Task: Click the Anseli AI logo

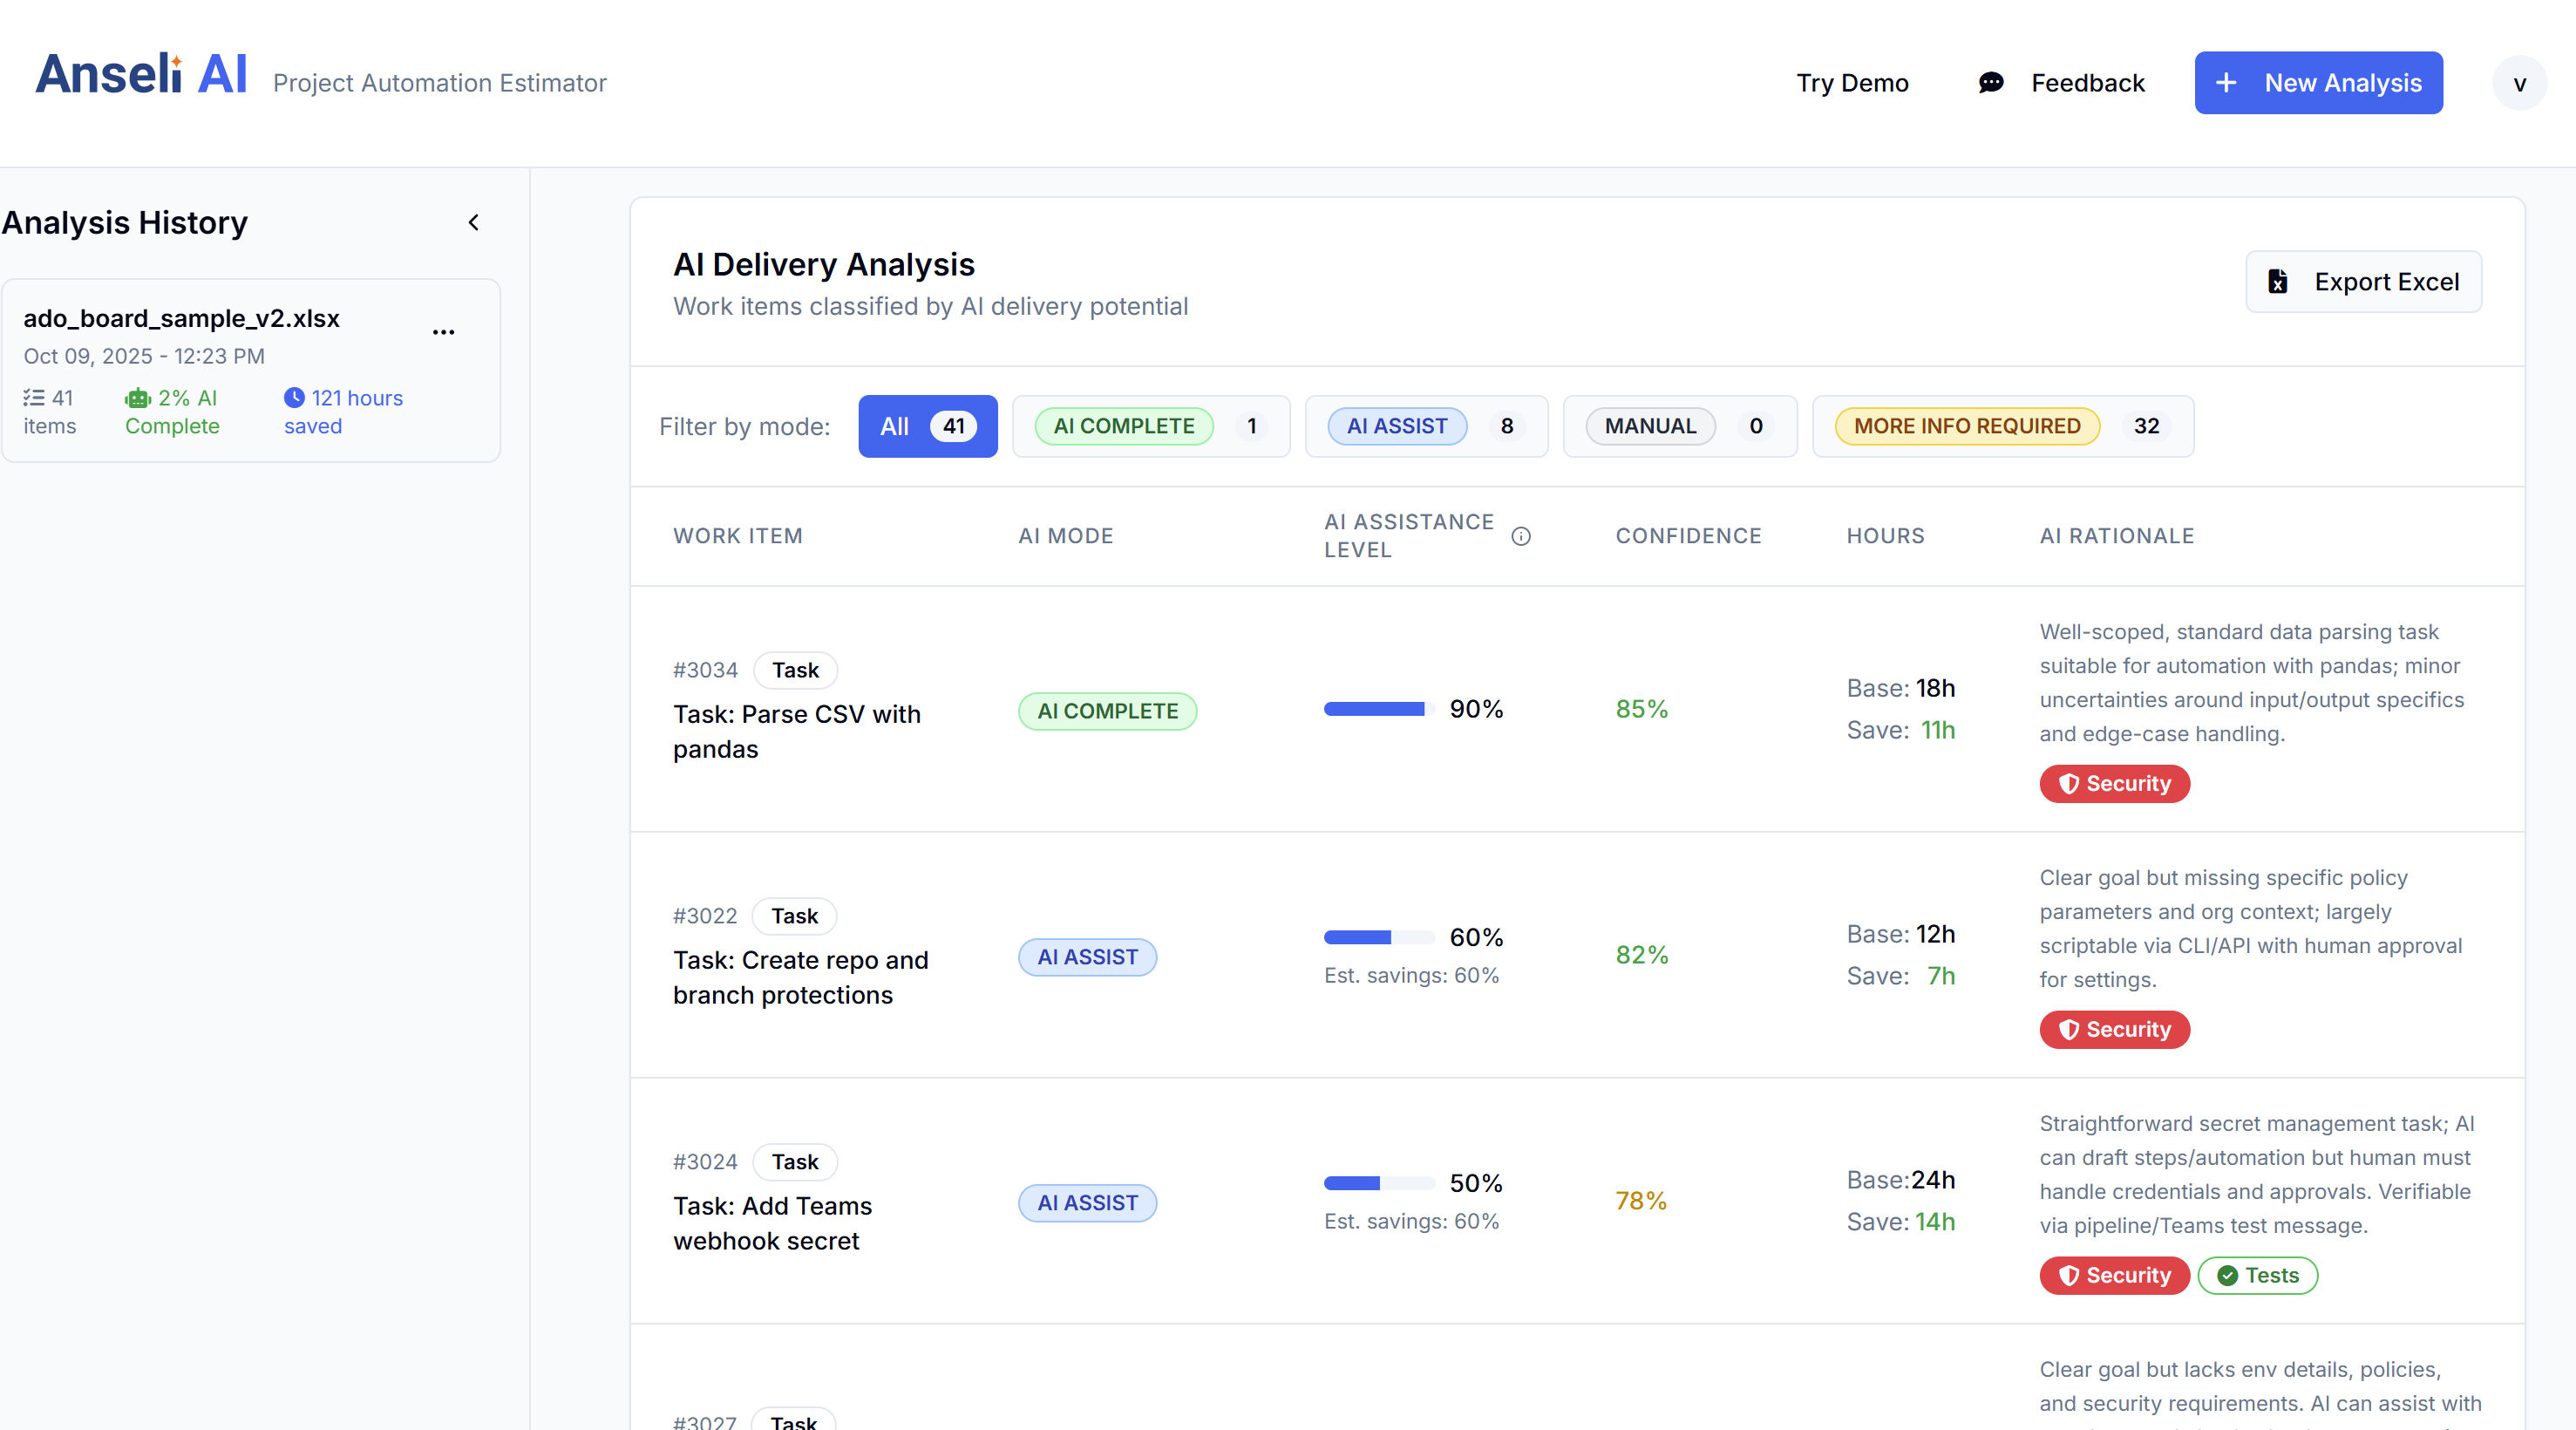Action: click(x=141, y=75)
